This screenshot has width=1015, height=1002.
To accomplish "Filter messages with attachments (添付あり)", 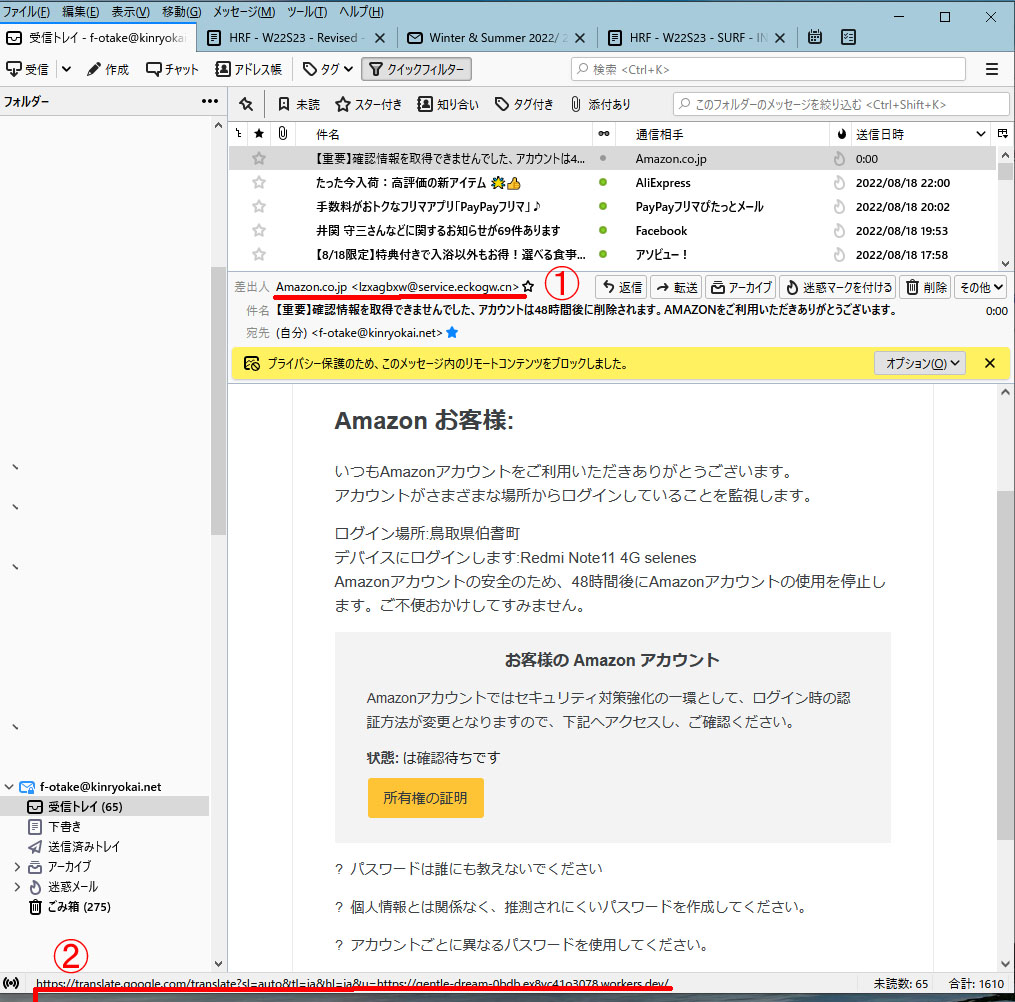I will pyautogui.click(x=601, y=104).
